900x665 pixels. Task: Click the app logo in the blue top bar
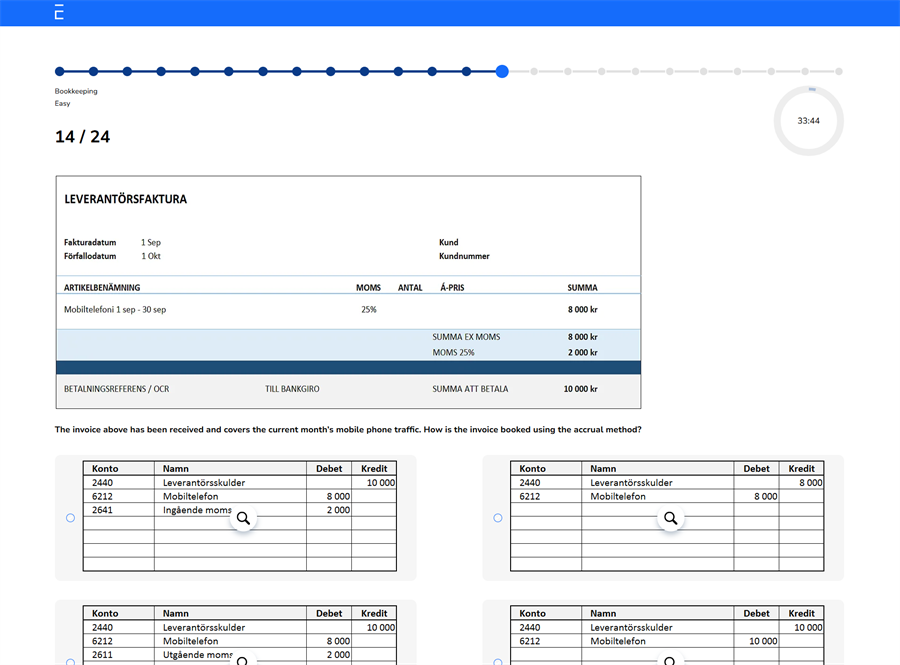pyautogui.click(x=58, y=12)
